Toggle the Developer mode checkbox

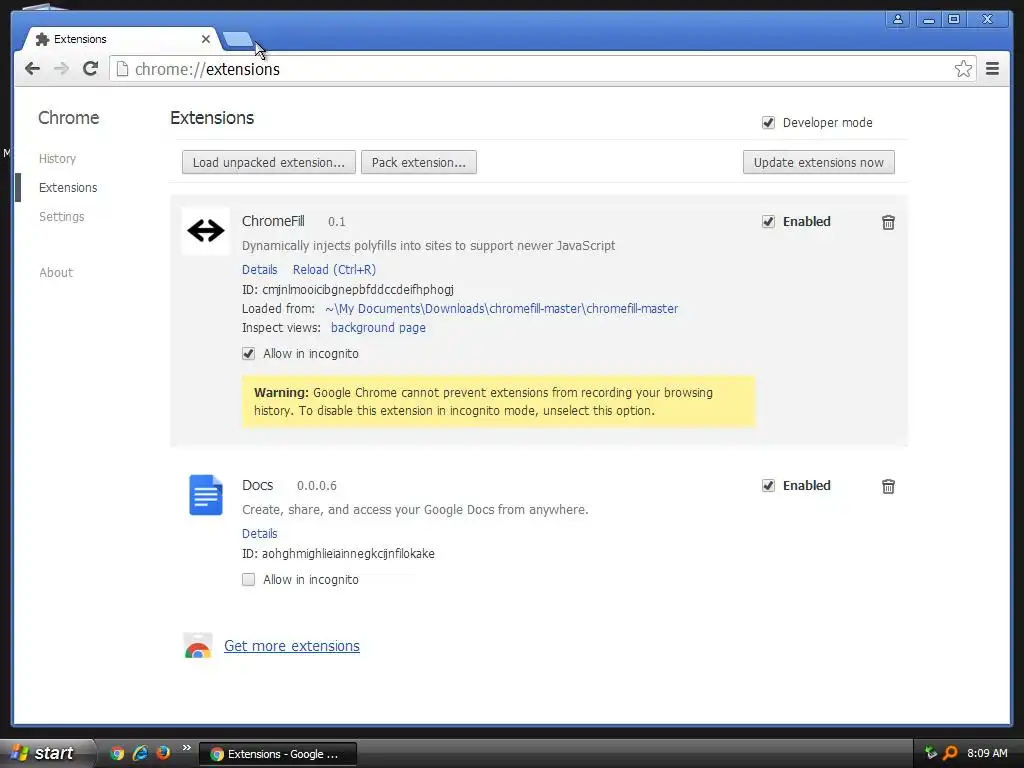[x=768, y=123]
